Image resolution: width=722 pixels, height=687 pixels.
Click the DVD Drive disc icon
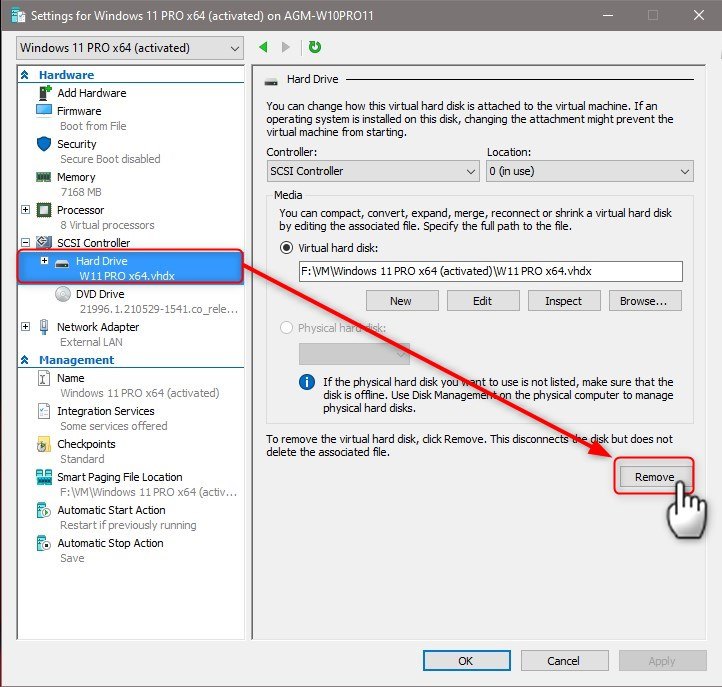coord(63,294)
